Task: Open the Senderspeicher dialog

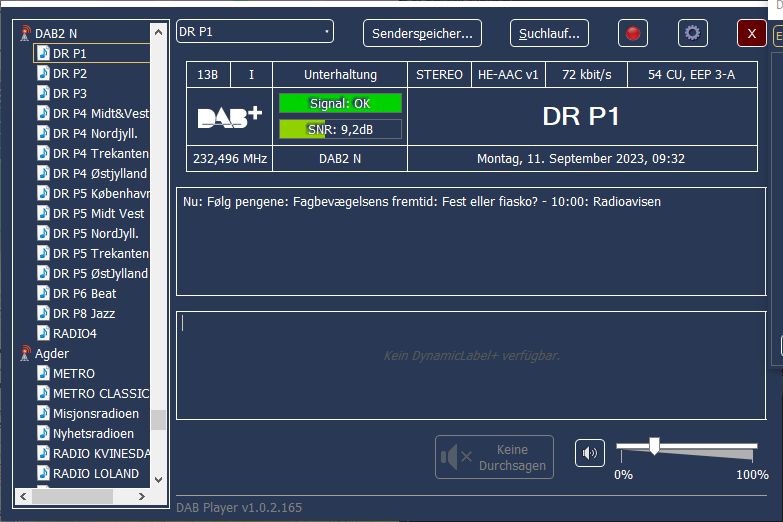Action: 422,33
